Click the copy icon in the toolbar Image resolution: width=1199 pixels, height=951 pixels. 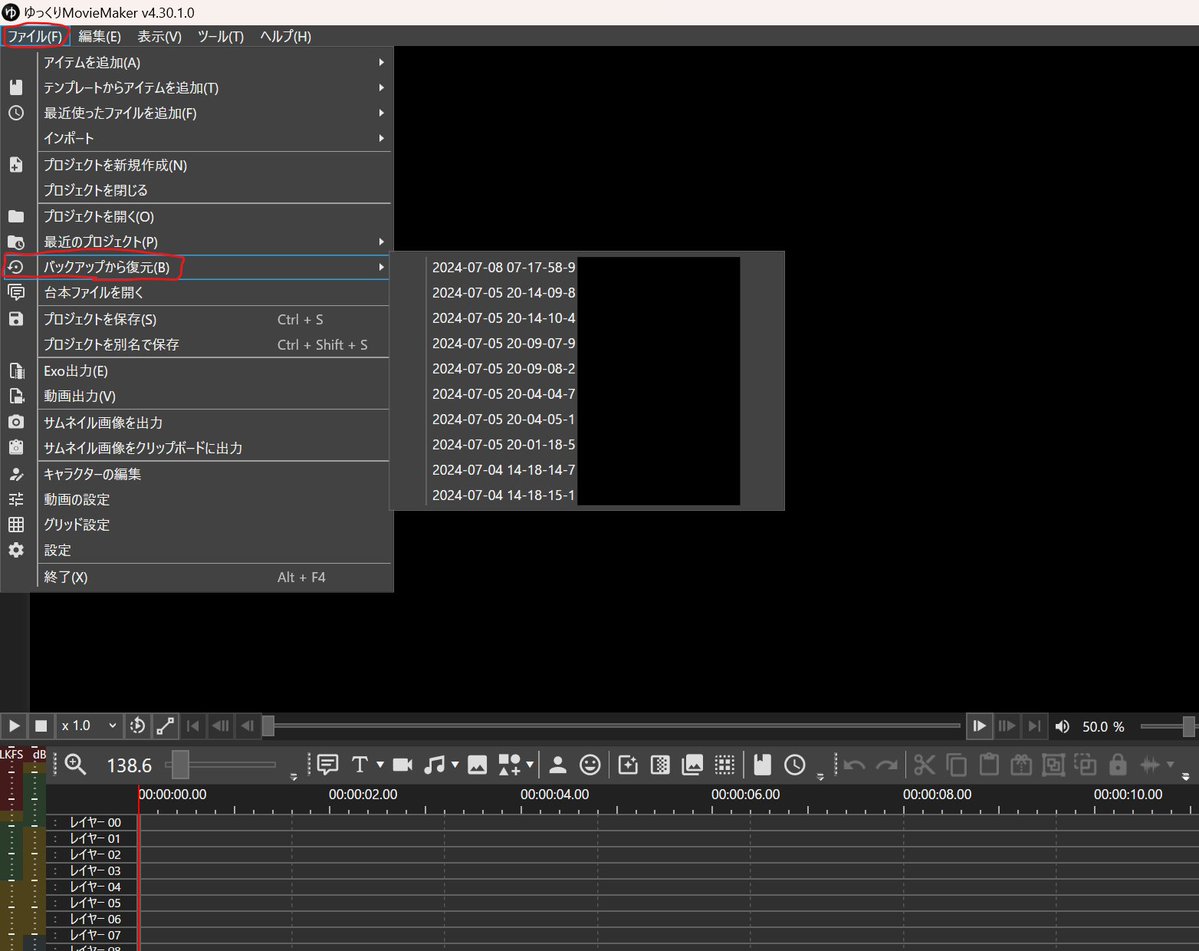pos(957,764)
